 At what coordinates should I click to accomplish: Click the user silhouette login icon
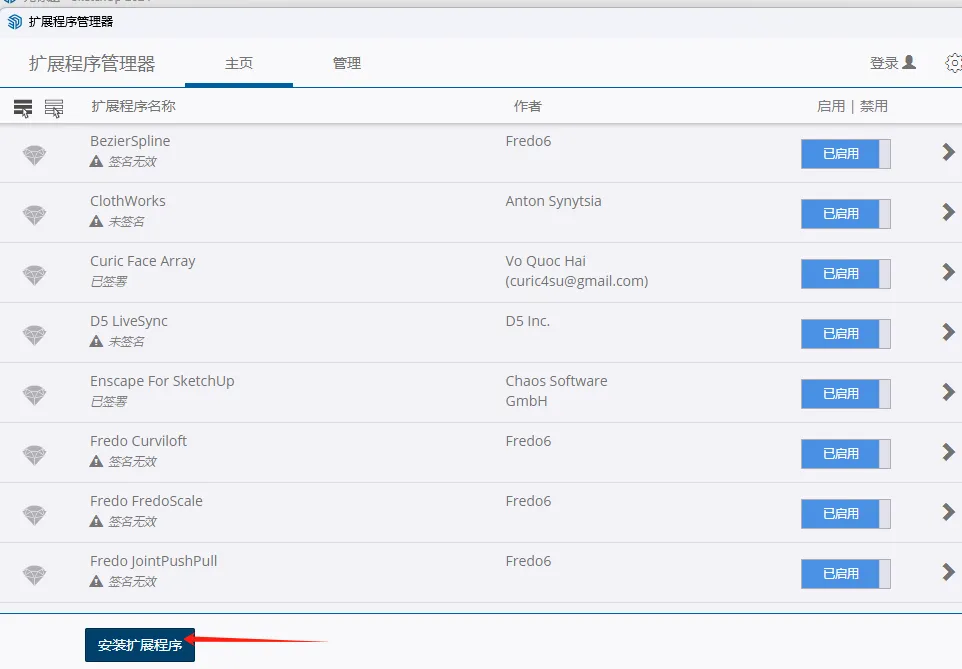click(x=910, y=62)
